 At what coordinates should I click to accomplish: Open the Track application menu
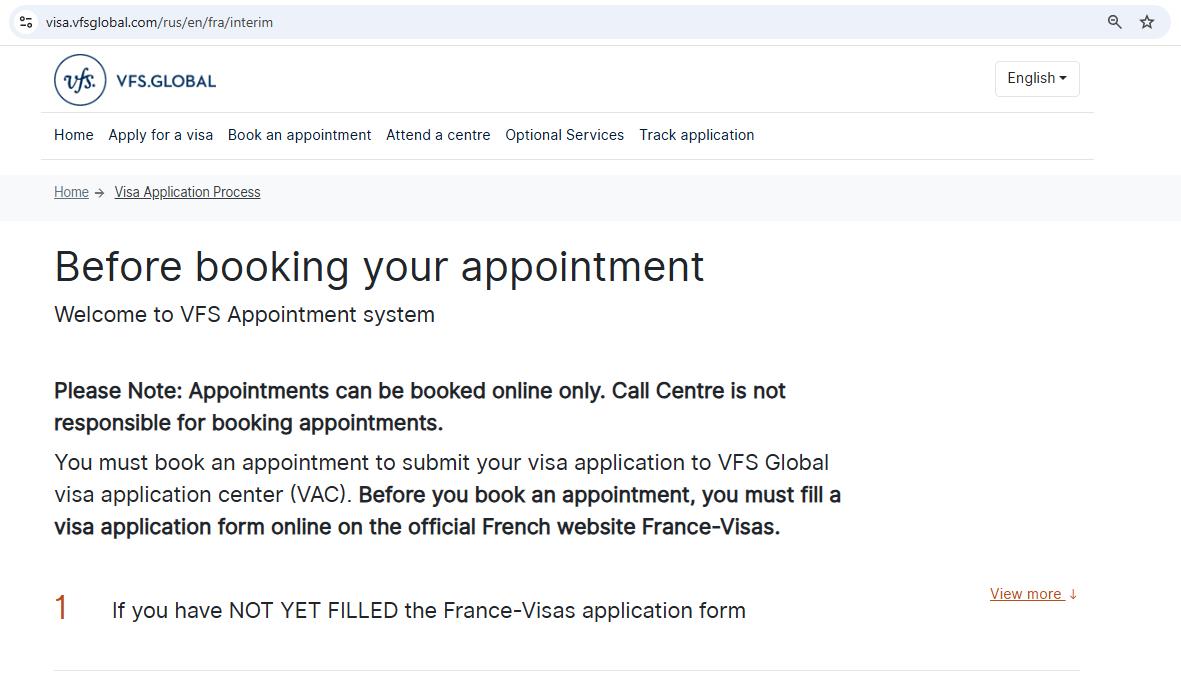click(697, 134)
